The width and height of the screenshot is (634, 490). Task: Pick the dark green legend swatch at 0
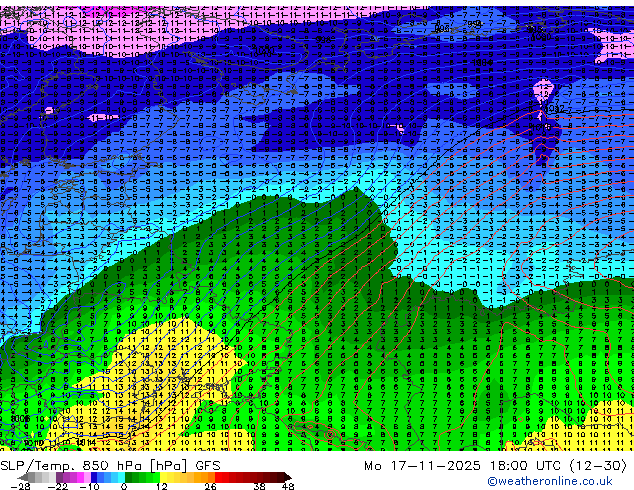[129, 477]
